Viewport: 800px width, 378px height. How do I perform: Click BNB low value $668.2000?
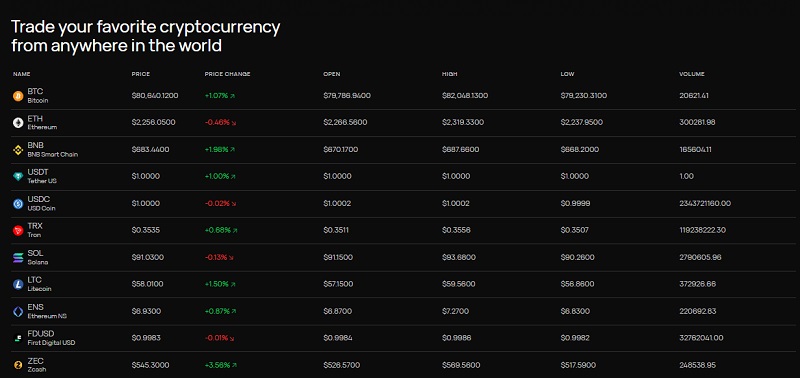click(580, 150)
